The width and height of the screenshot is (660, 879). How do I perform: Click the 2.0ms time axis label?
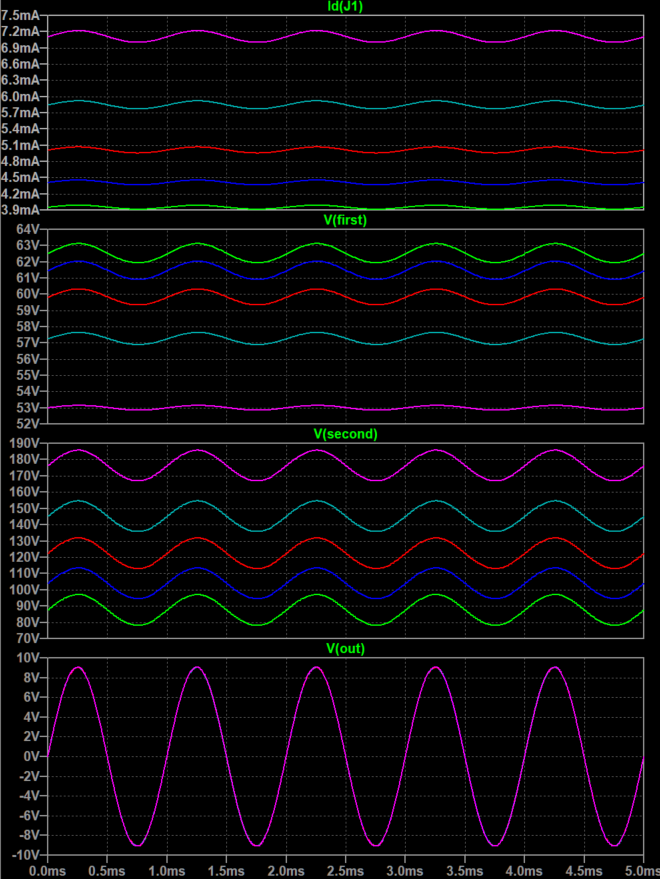(286, 871)
